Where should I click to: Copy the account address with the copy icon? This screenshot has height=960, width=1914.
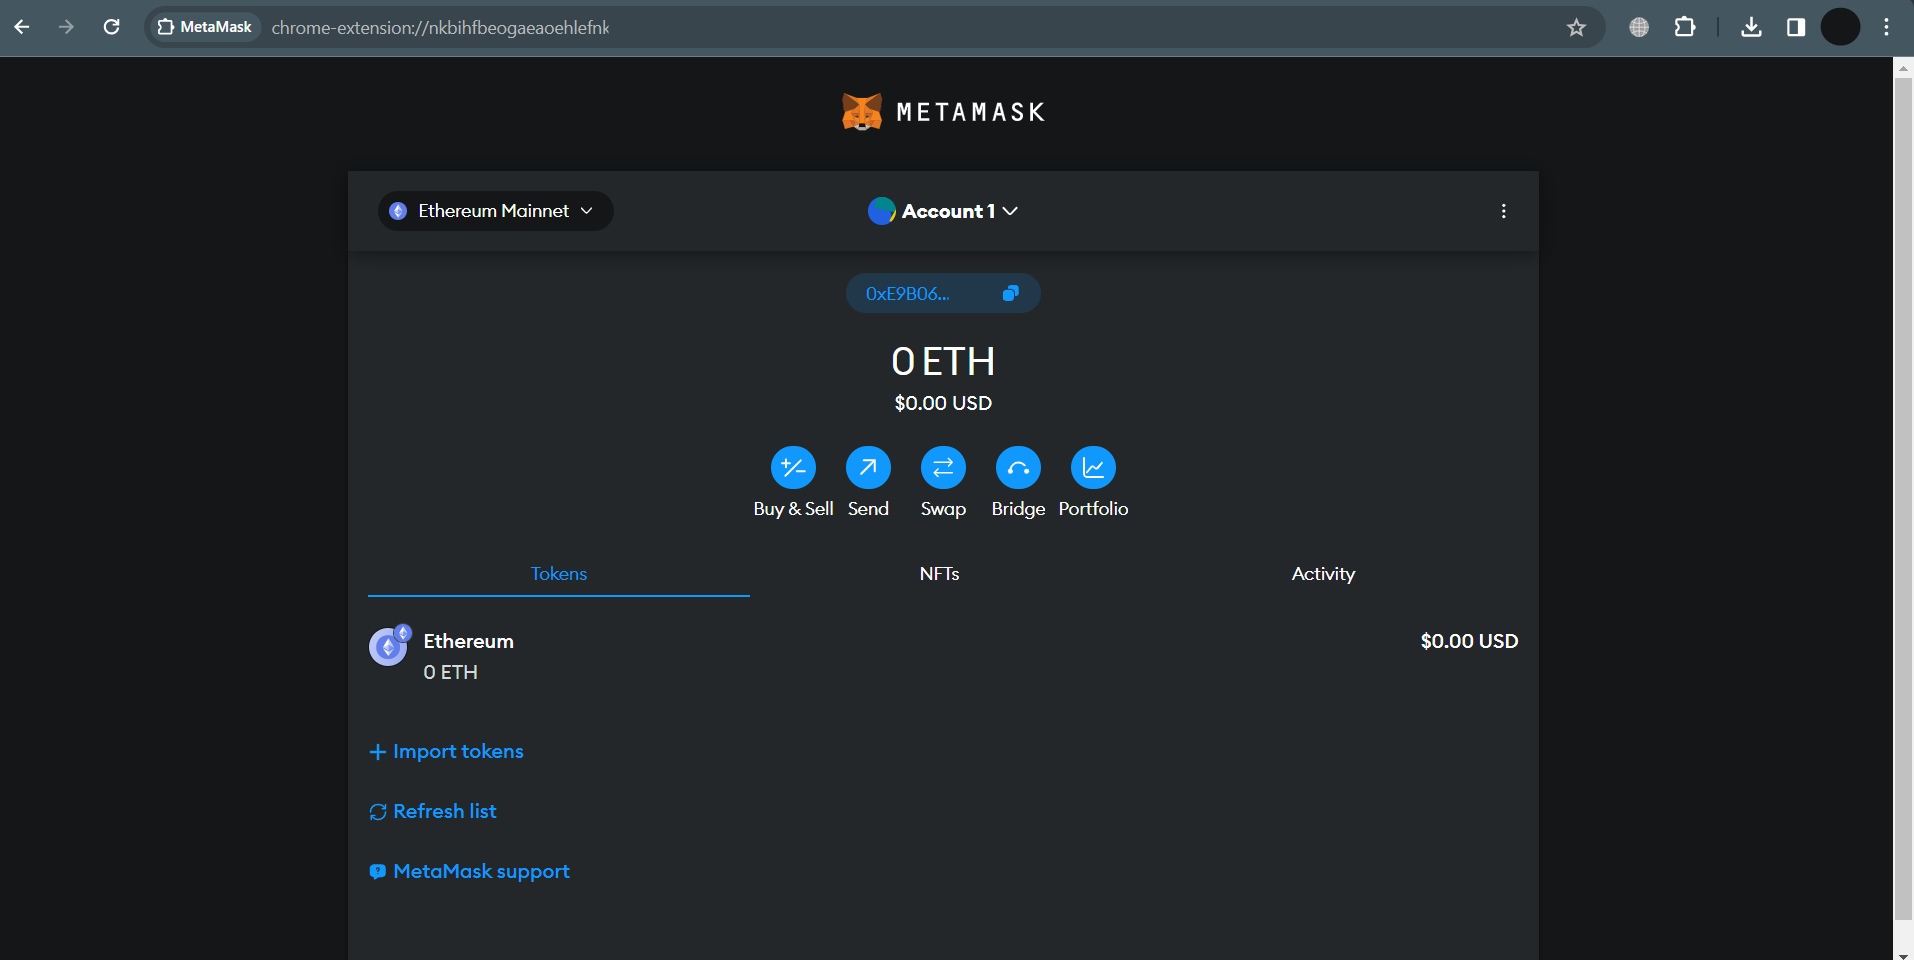(1009, 293)
